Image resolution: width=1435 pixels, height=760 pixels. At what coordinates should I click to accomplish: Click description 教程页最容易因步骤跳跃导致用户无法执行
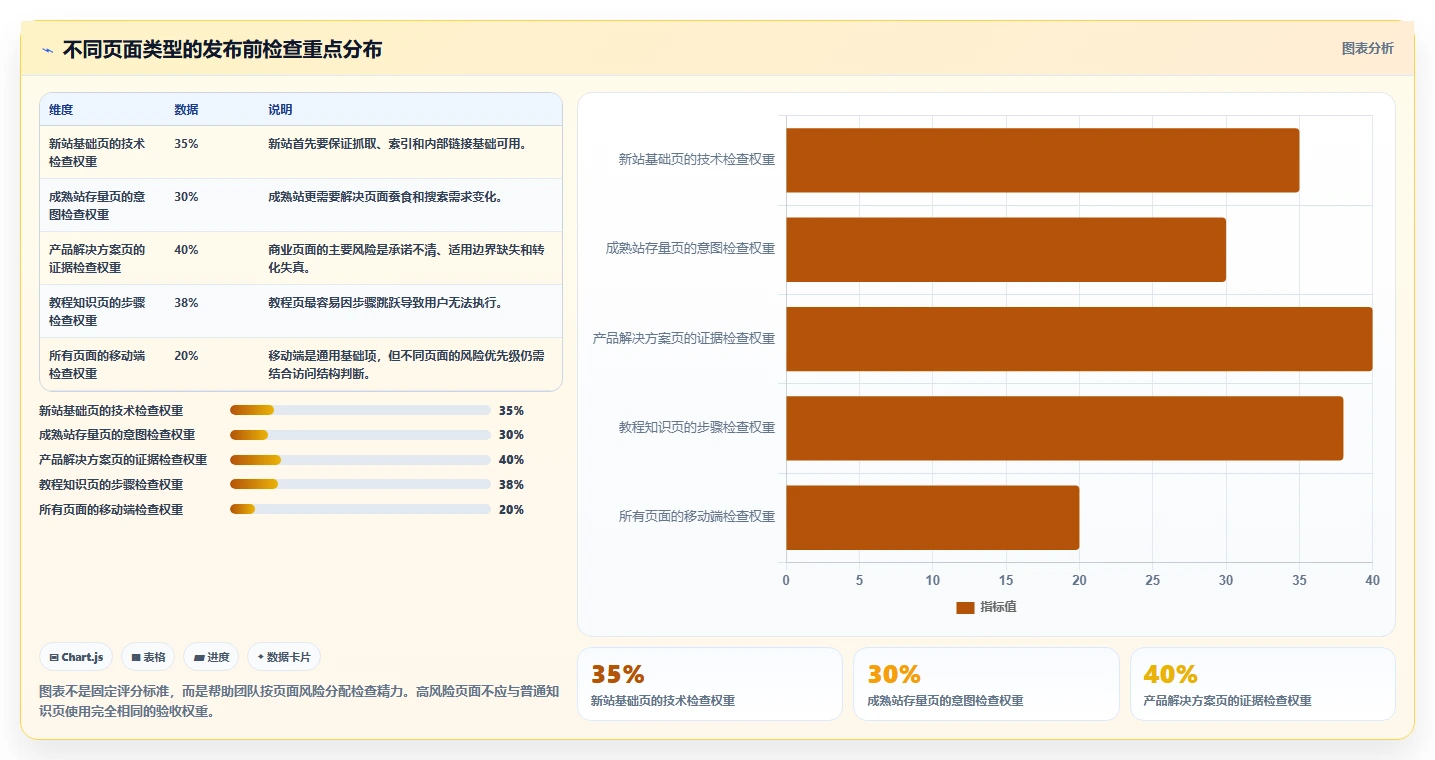[385, 302]
